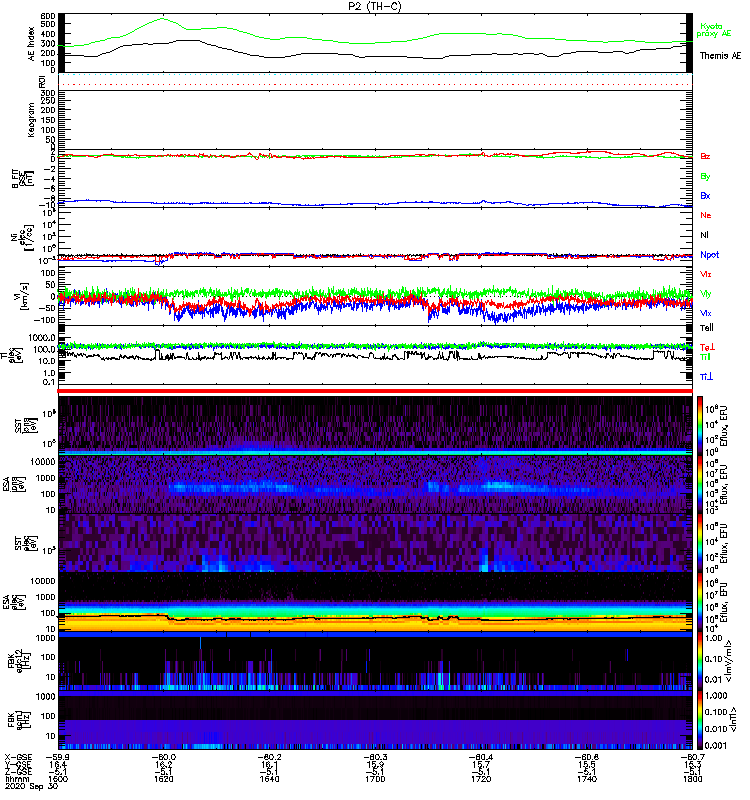Click the X-GSE value -60.4

coord(481,758)
